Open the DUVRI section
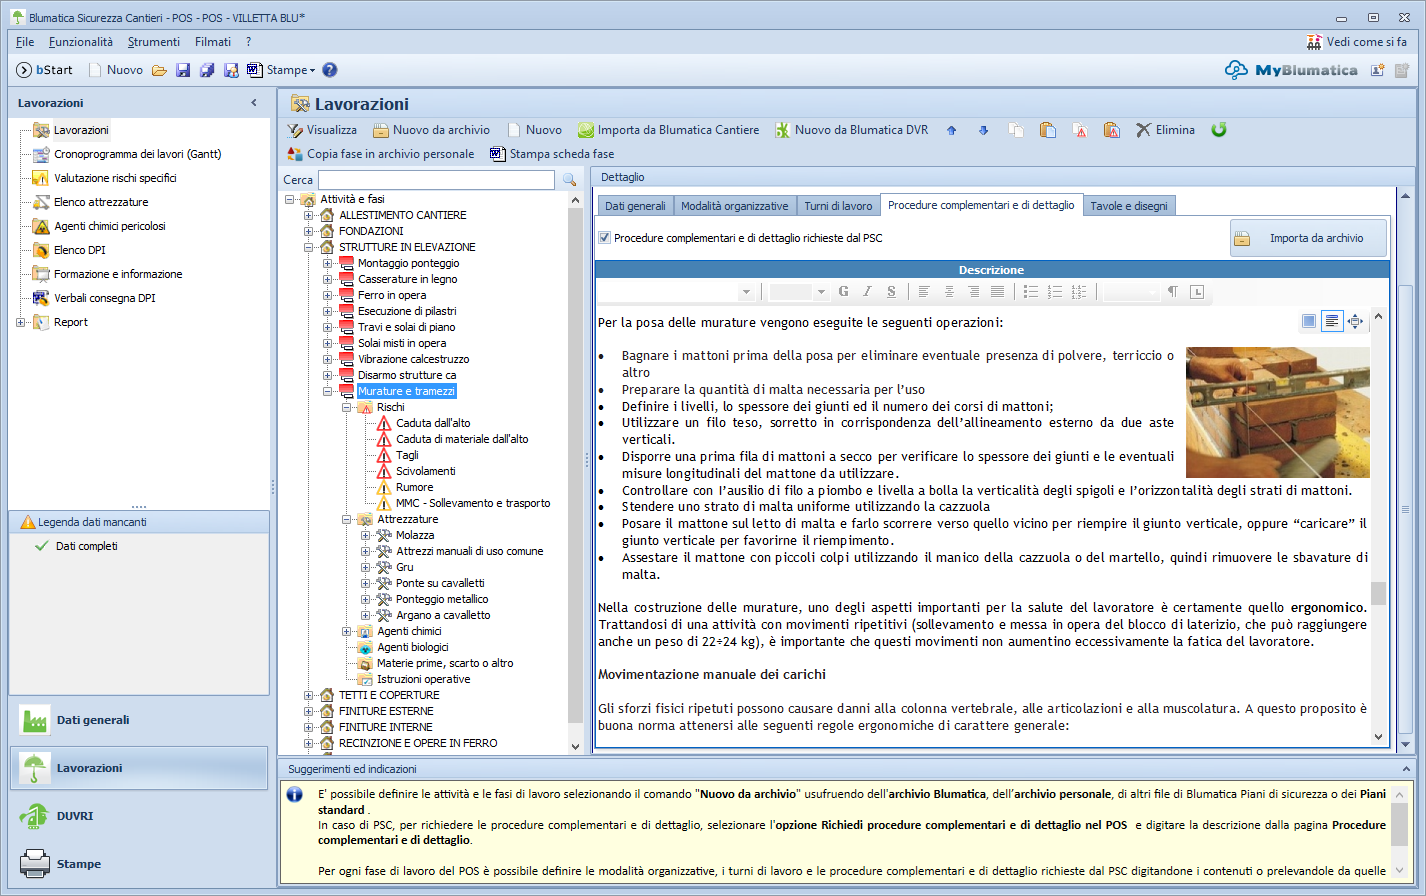Image resolution: width=1426 pixels, height=896 pixels. pos(75,816)
